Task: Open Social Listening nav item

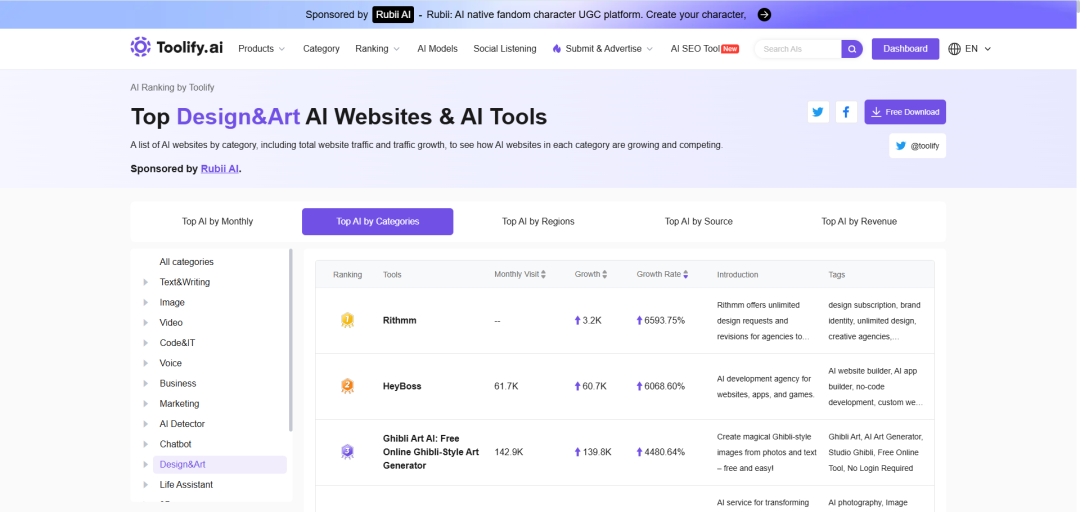Action: pos(505,49)
